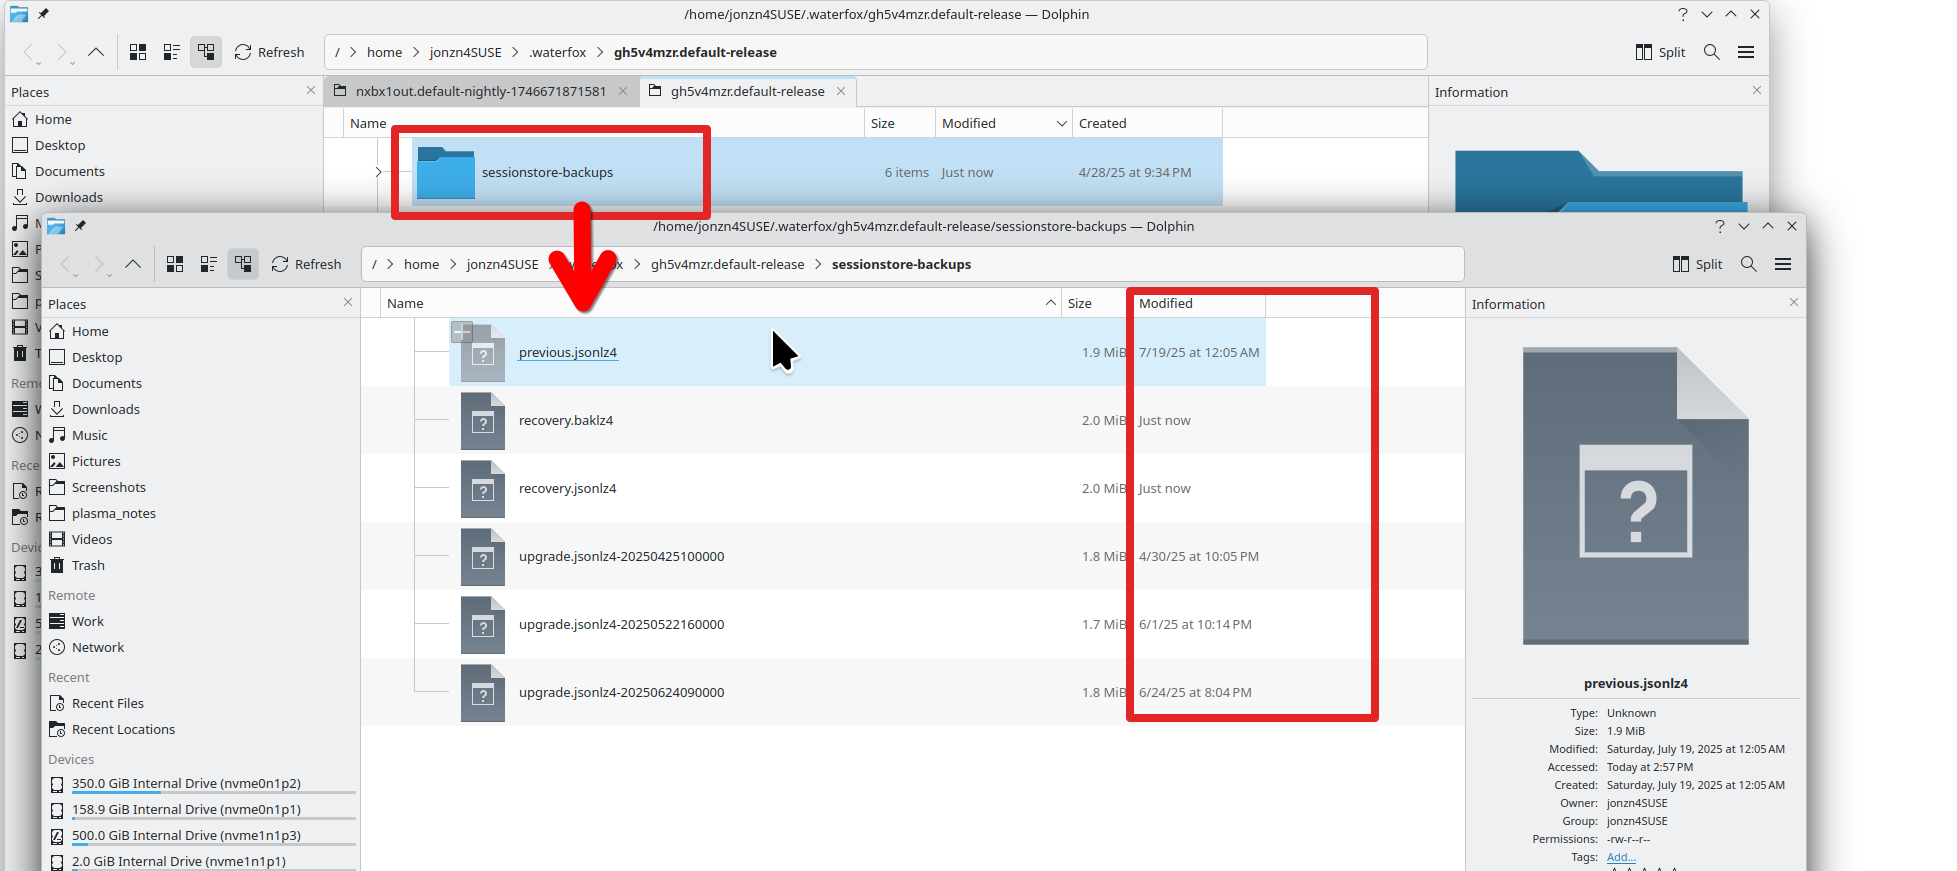Image resolution: width=1957 pixels, height=871 pixels.
Task: Close Information panel in sessionstore-backups window
Action: pos(1793,302)
